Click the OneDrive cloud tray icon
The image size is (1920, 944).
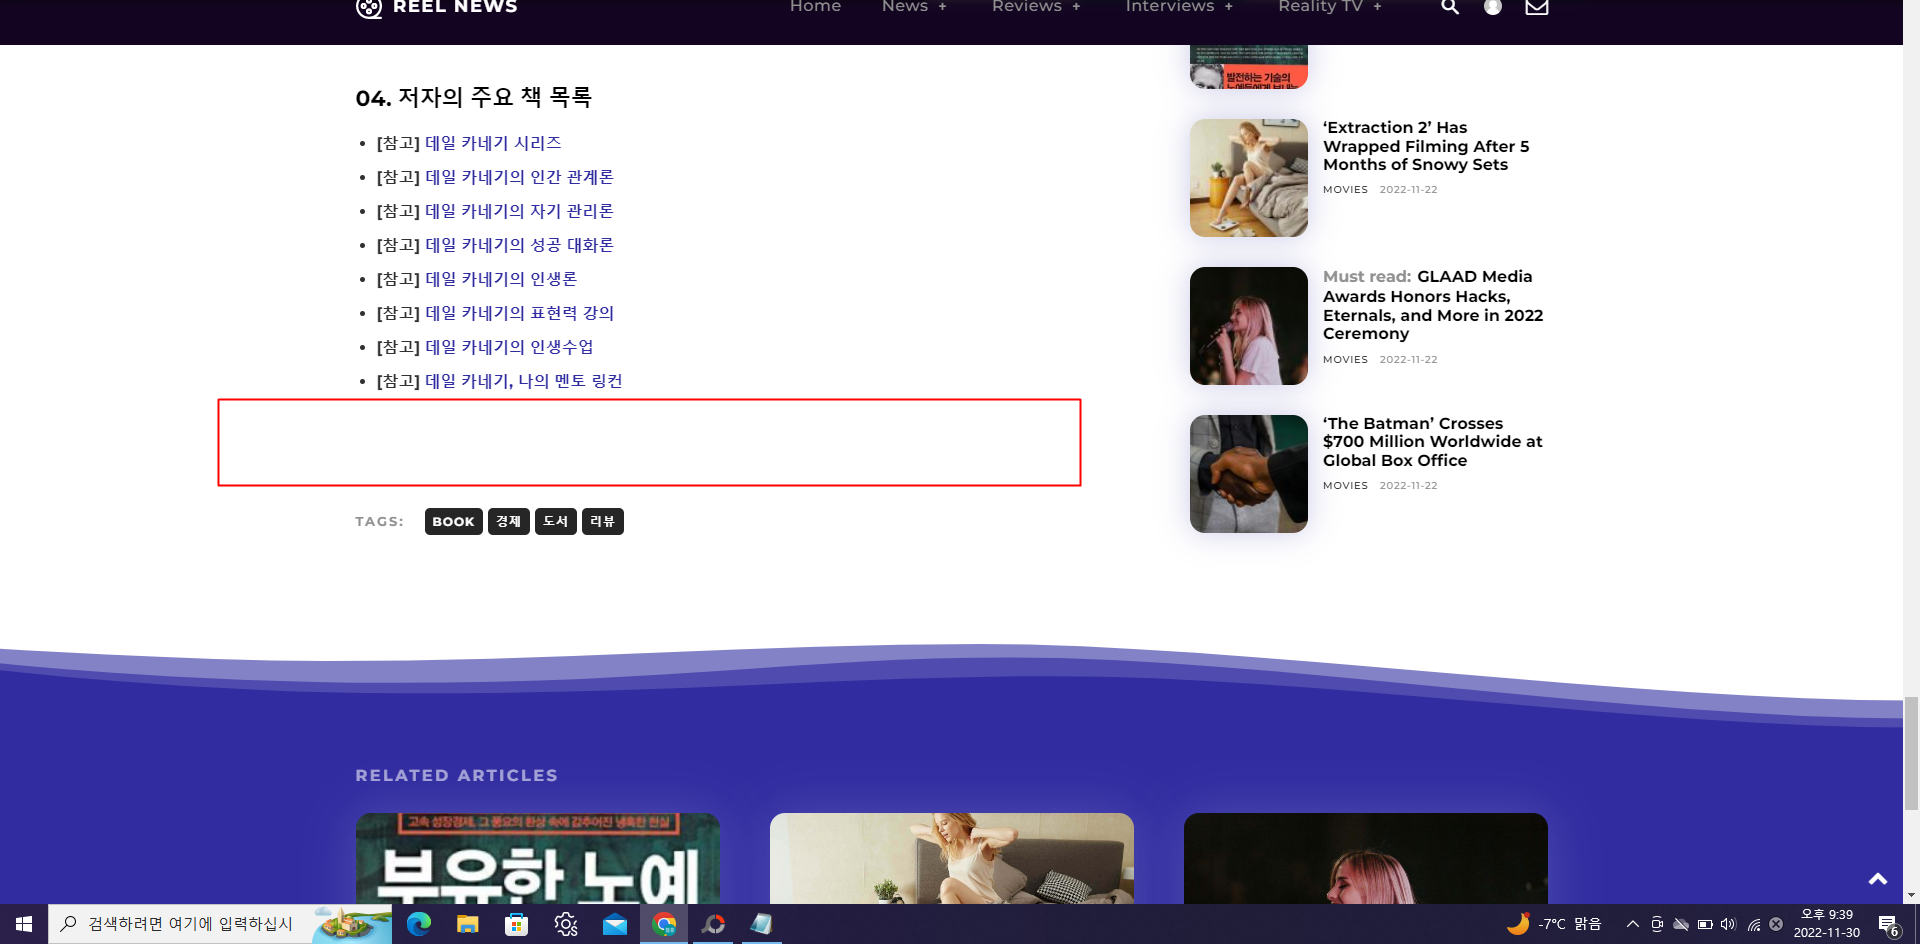1681,924
